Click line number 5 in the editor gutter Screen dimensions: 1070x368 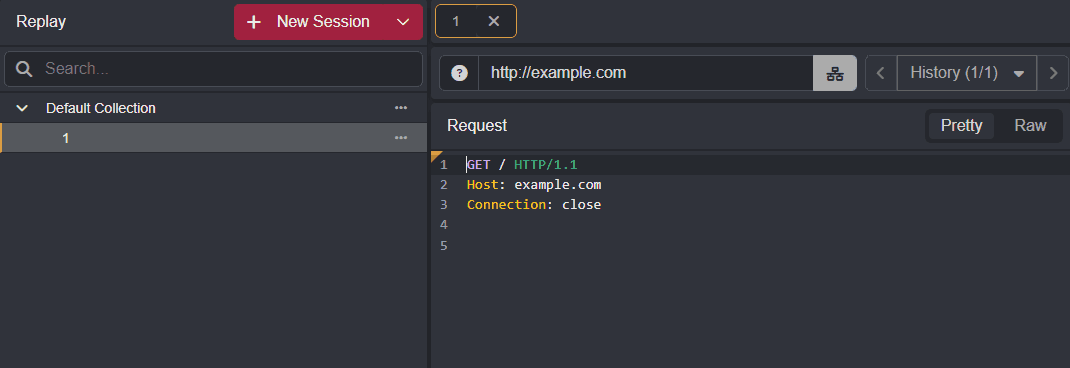(x=444, y=245)
